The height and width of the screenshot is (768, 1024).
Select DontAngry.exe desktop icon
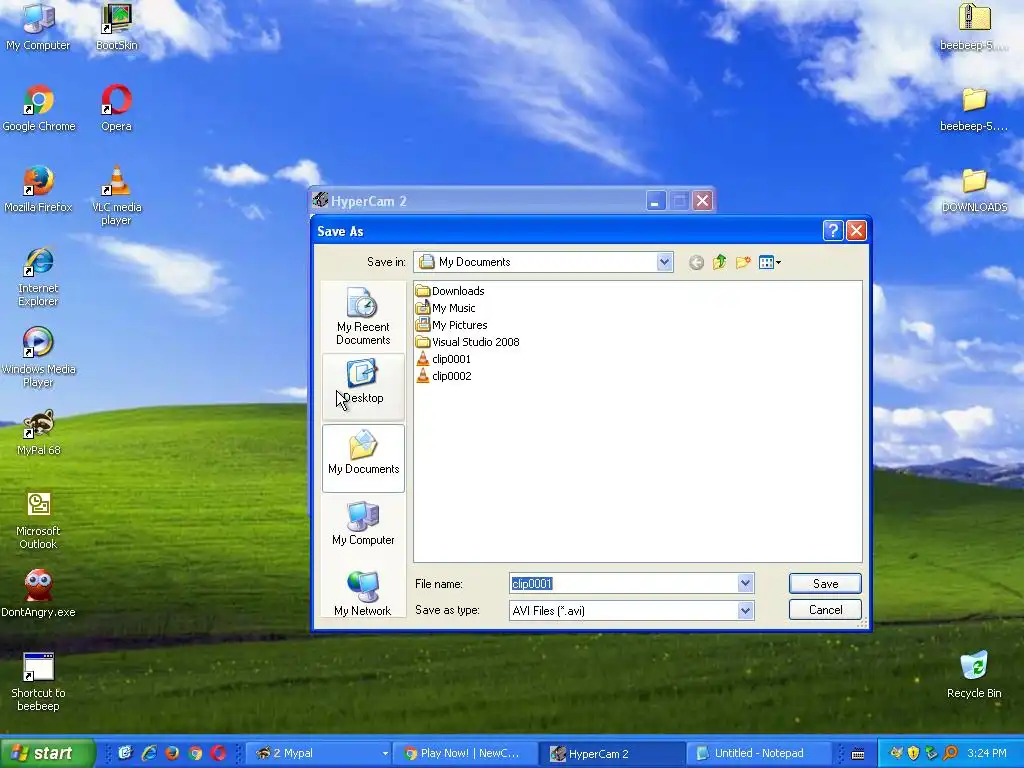(x=38, y=593)
